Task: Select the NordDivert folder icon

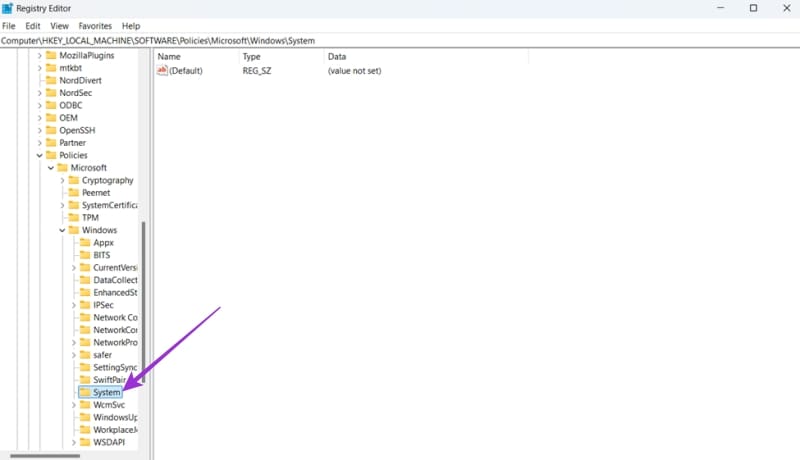Action: (51, 80)
